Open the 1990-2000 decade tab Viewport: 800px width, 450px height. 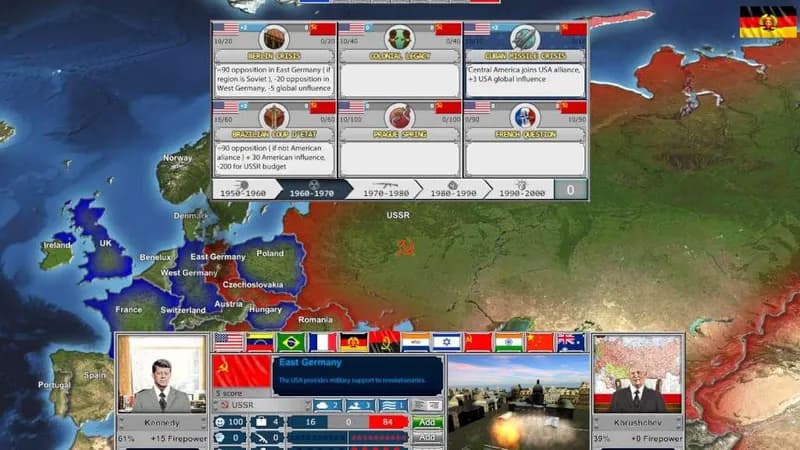click(522, 189)
